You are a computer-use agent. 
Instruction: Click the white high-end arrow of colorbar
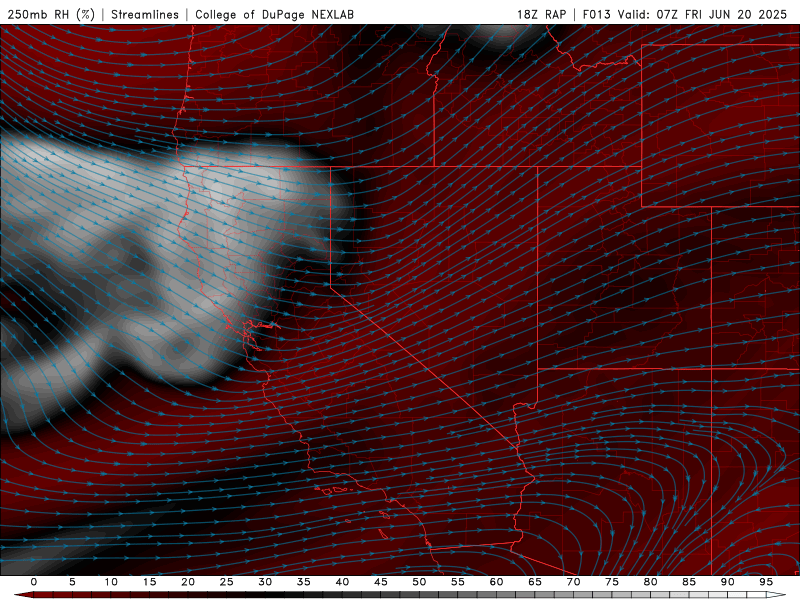coord(776,595)
